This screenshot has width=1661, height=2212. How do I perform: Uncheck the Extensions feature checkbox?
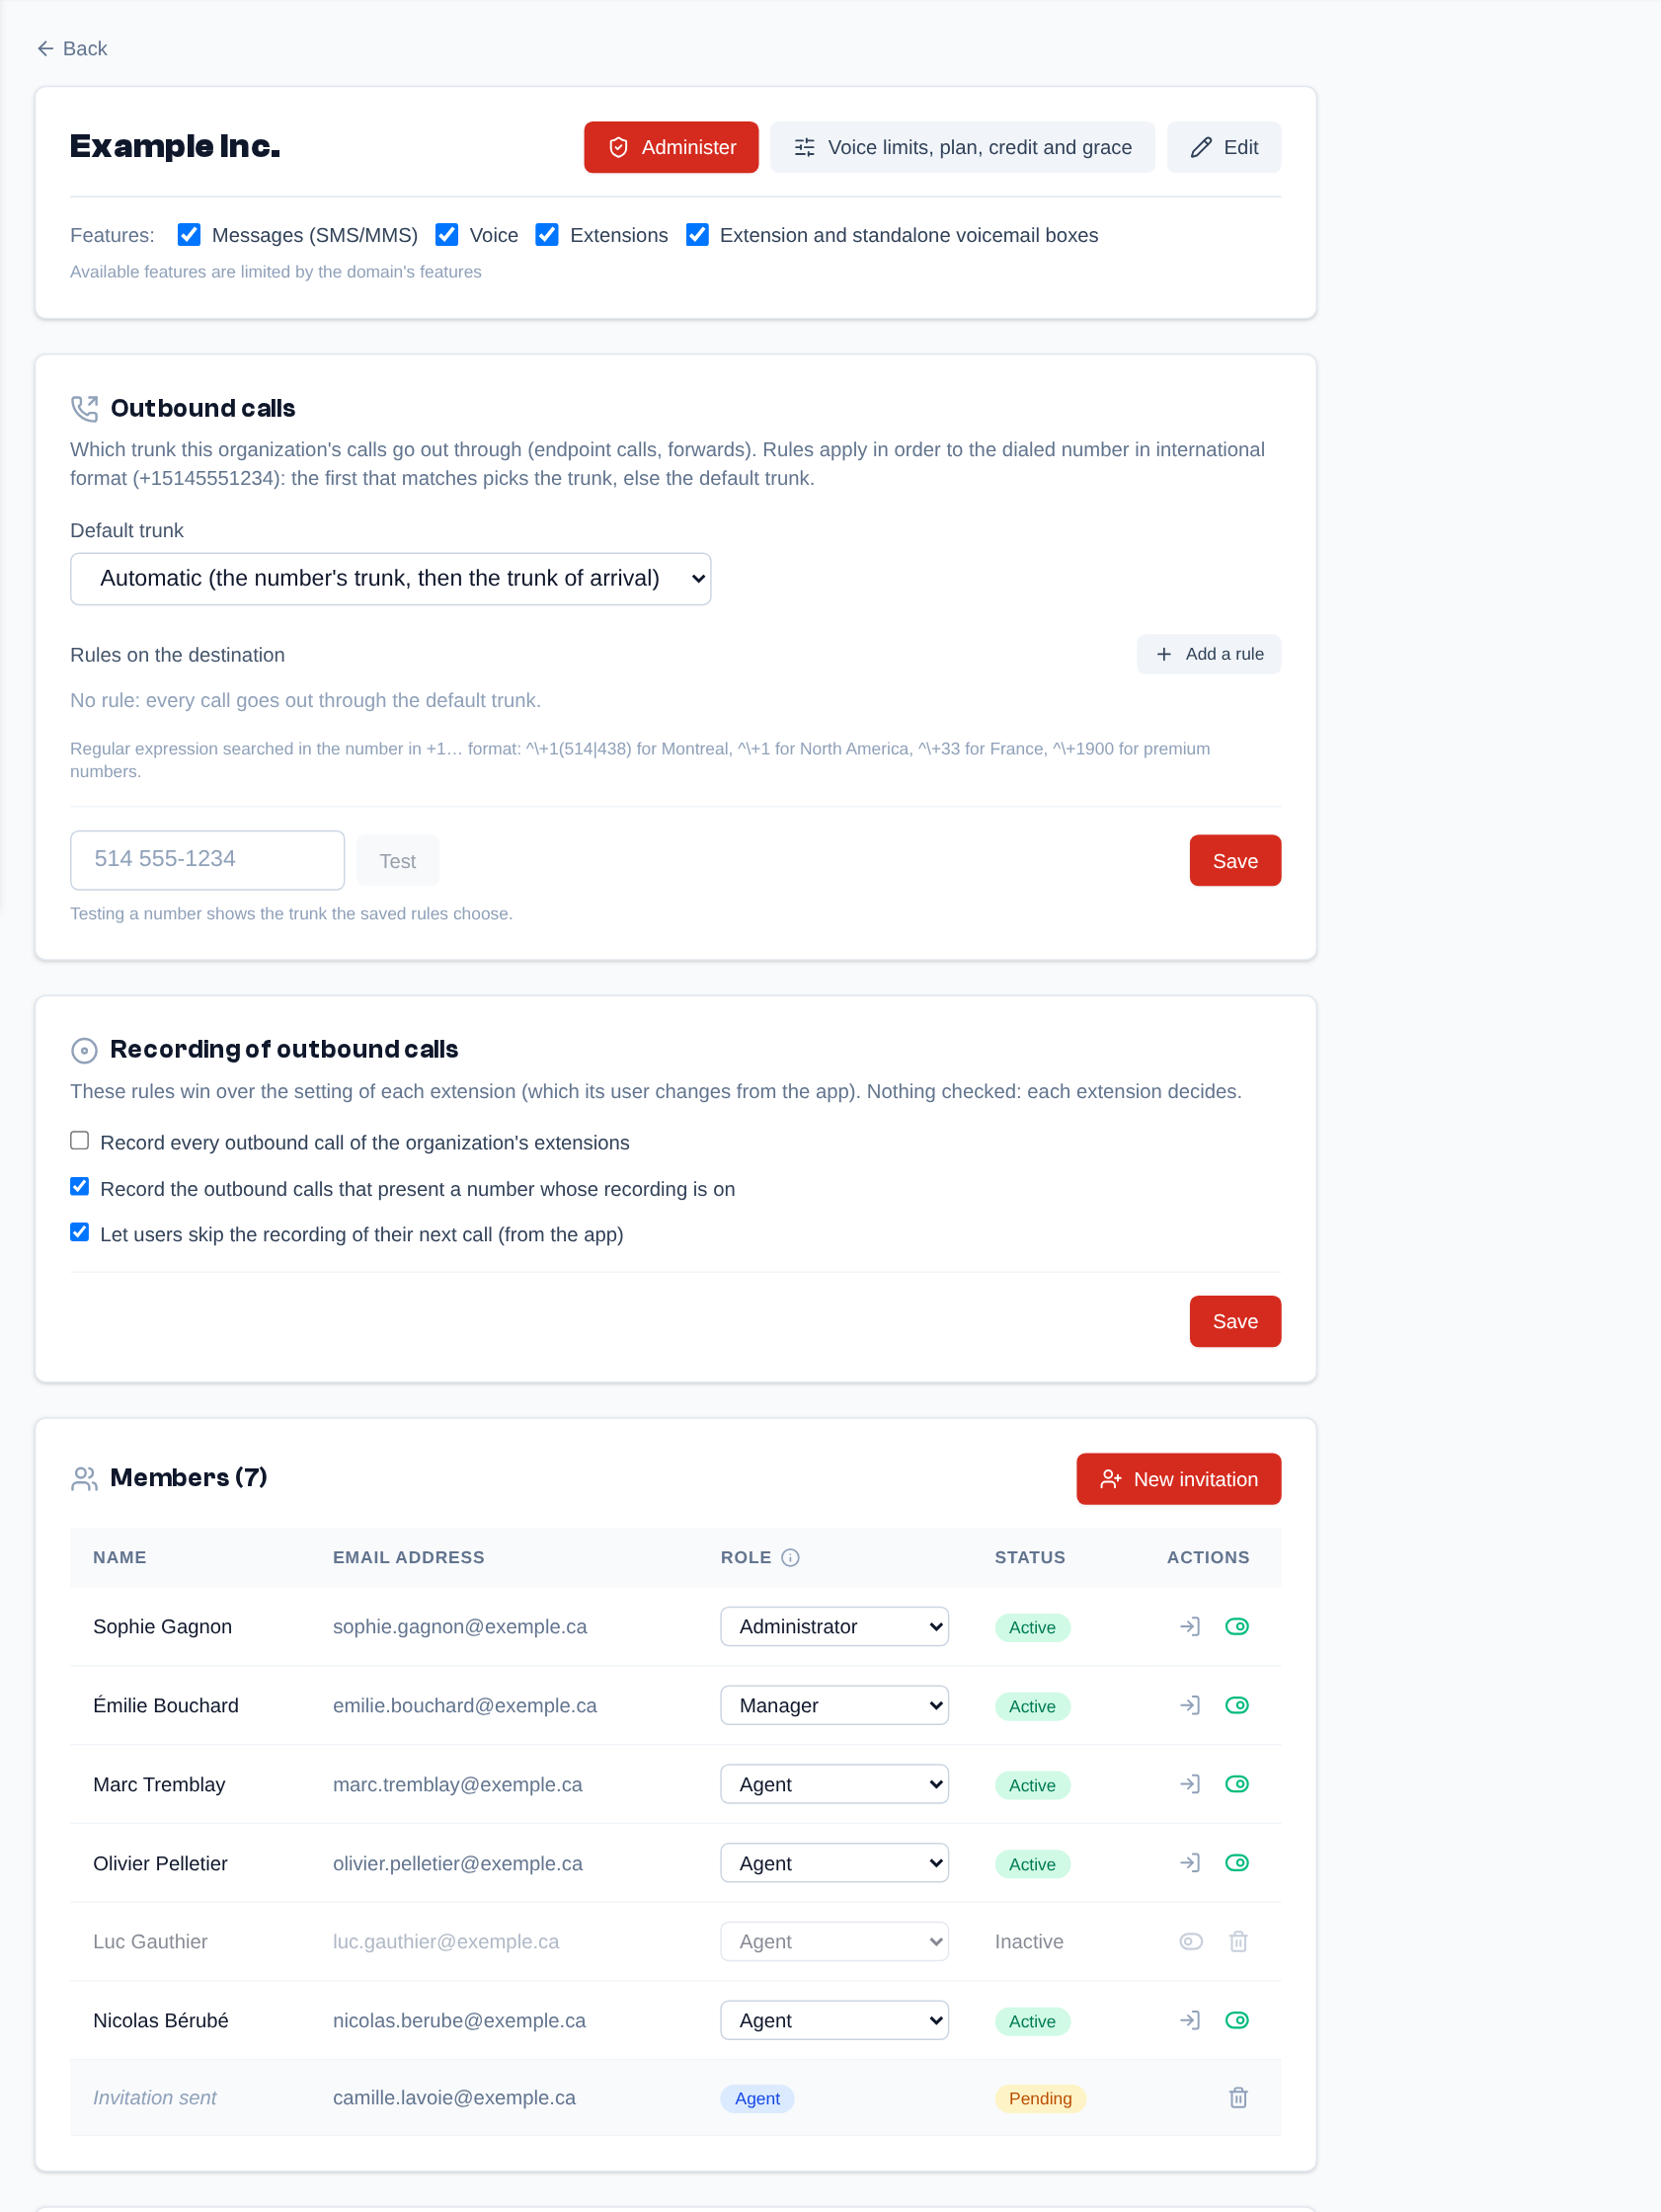tap(547, 235)
